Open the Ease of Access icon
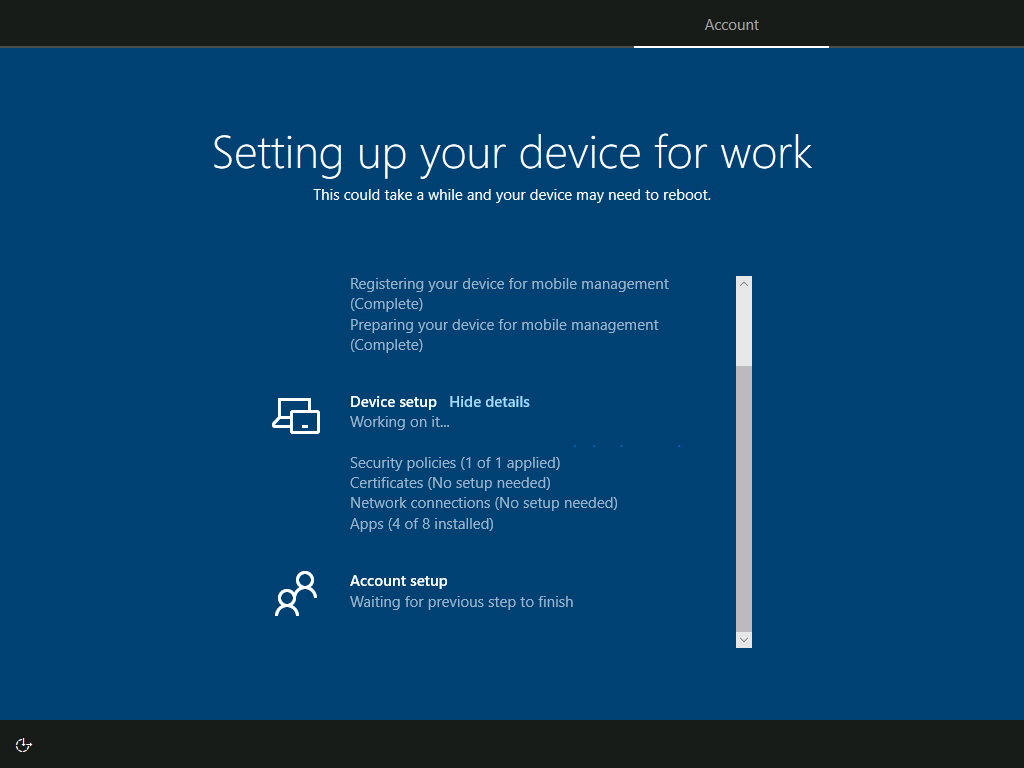 point(24,744)
